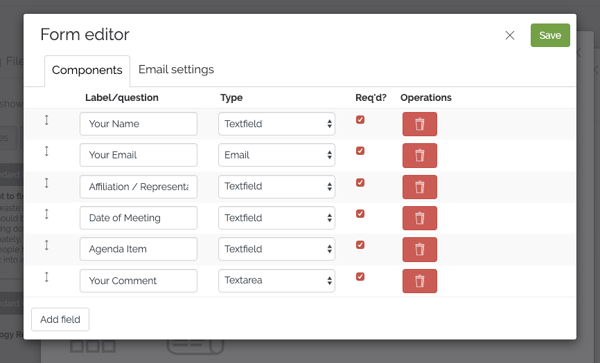
Task: Open type dropdown for Affiliation field
Action: [277, 187]
